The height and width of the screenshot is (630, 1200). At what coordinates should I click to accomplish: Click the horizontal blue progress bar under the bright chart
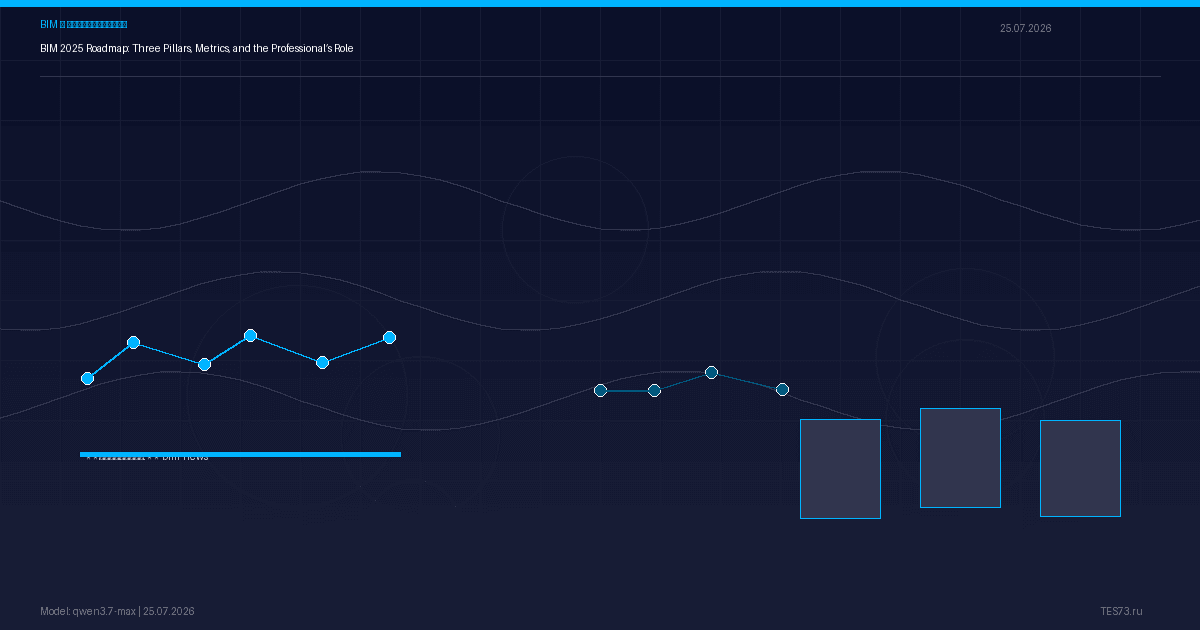click(240, 454)
